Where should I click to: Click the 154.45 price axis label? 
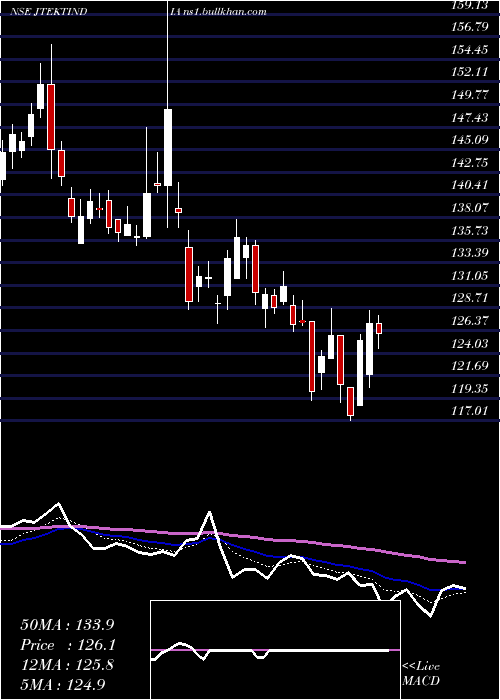(470, 50)
